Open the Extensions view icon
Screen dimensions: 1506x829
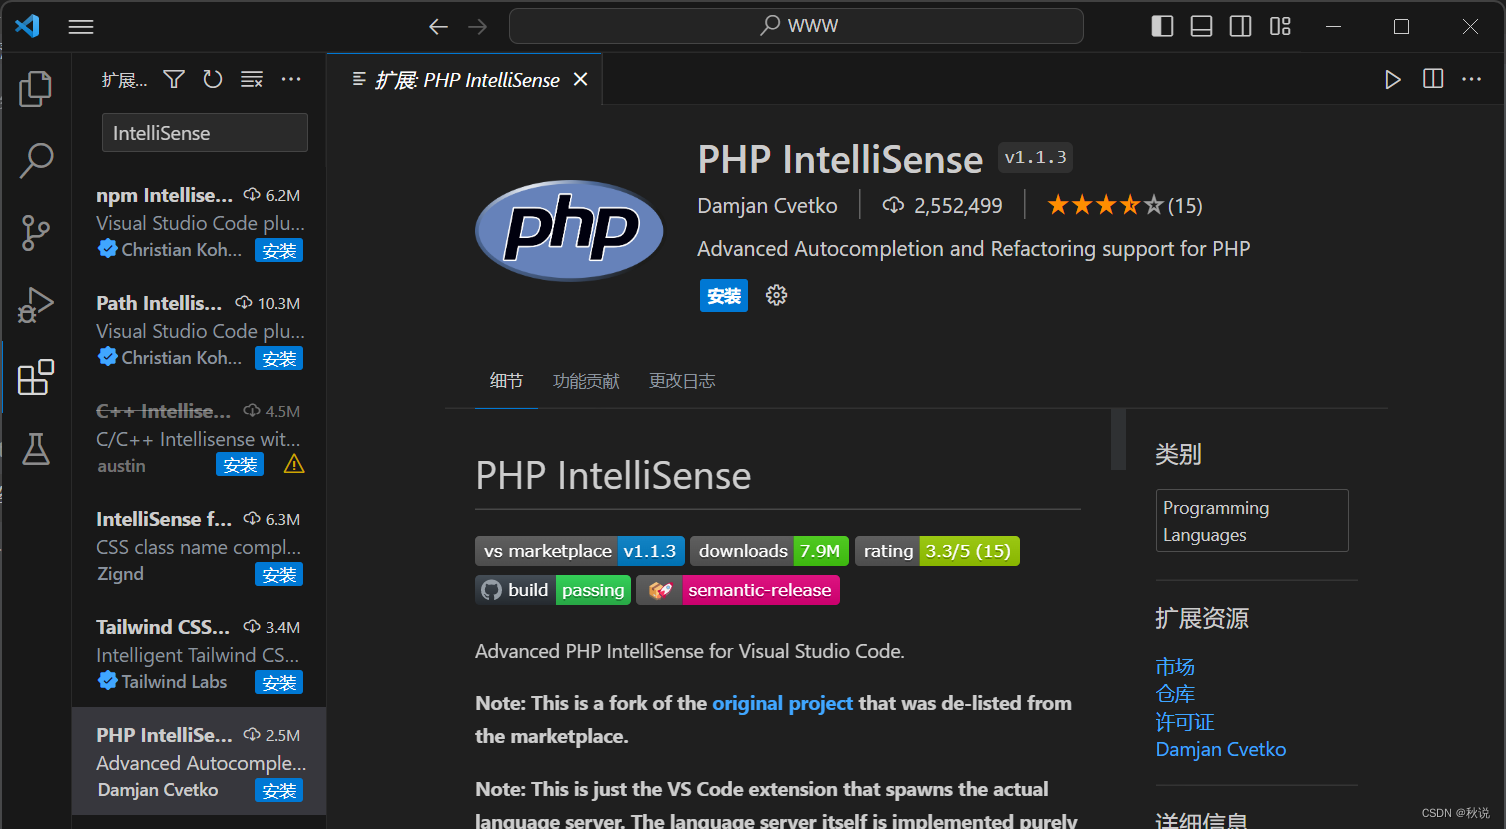36,377
